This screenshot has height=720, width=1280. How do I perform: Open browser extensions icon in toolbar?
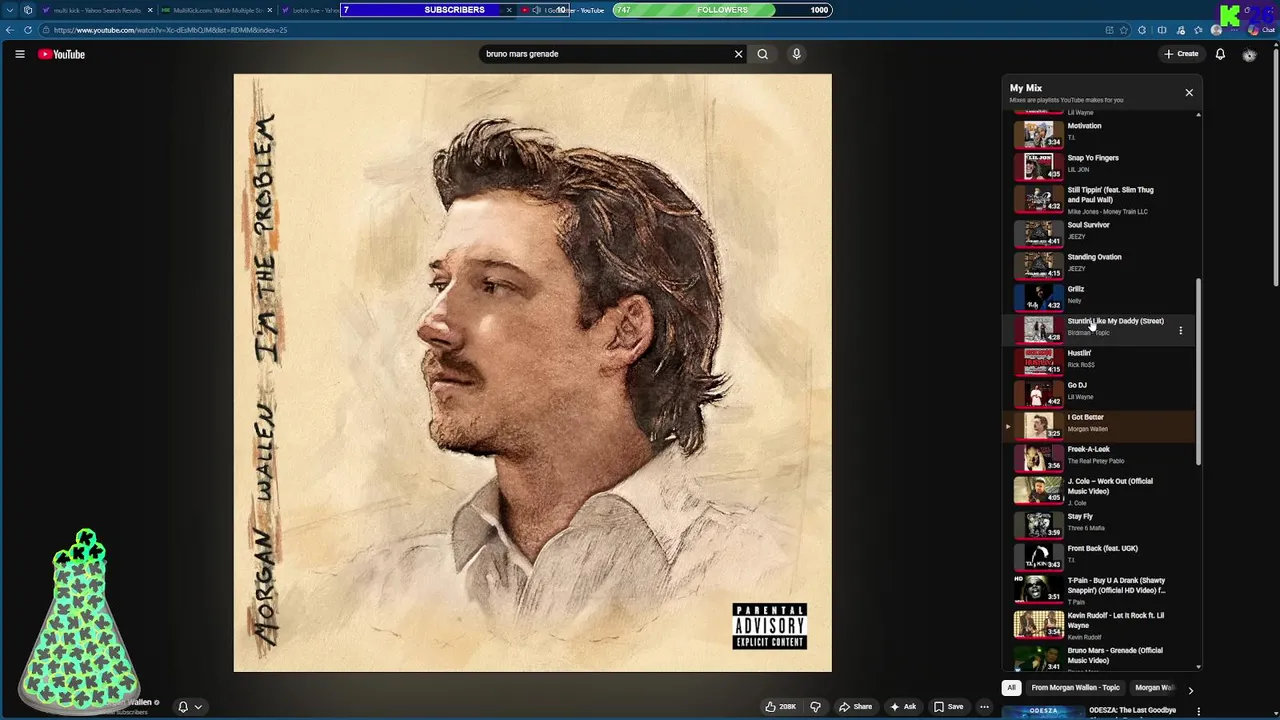pyautogui.click(x=1142, y=30)
